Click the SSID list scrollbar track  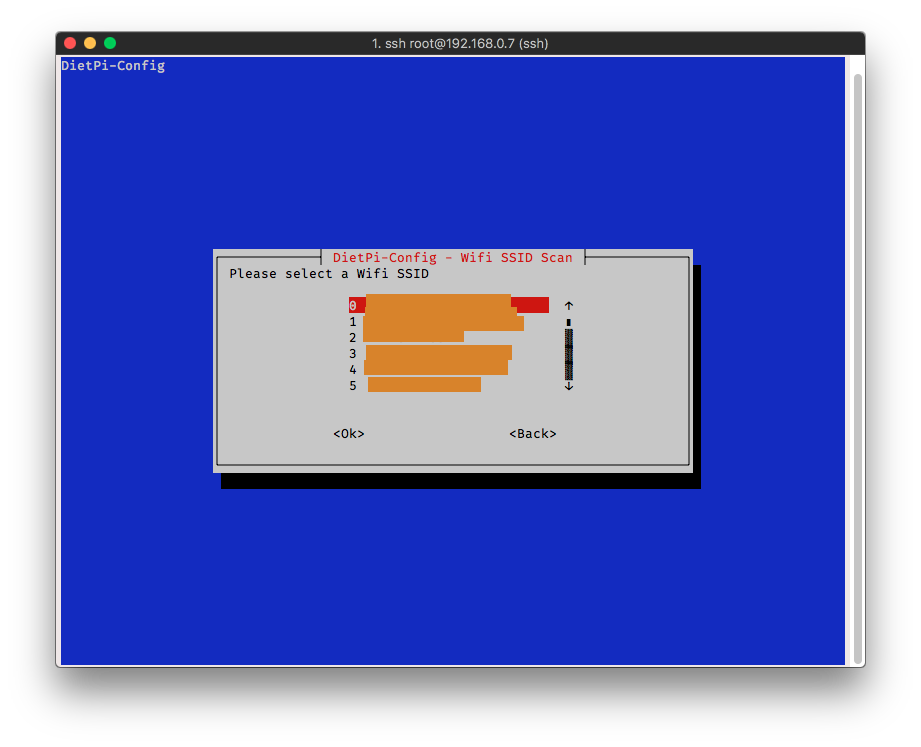(x=569, y=354)
